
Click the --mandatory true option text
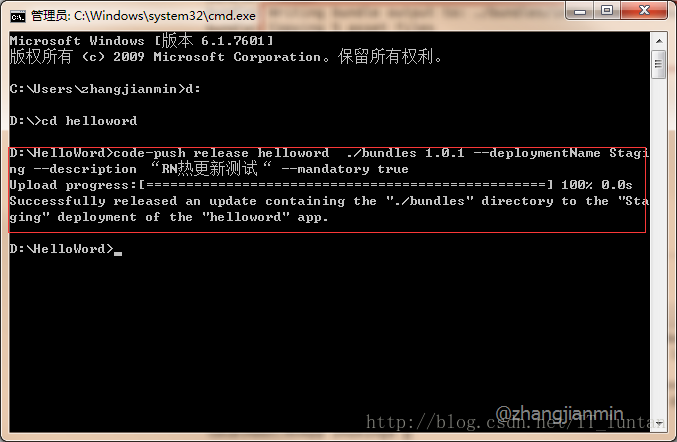pyautogui.click(x=345, y=169)
